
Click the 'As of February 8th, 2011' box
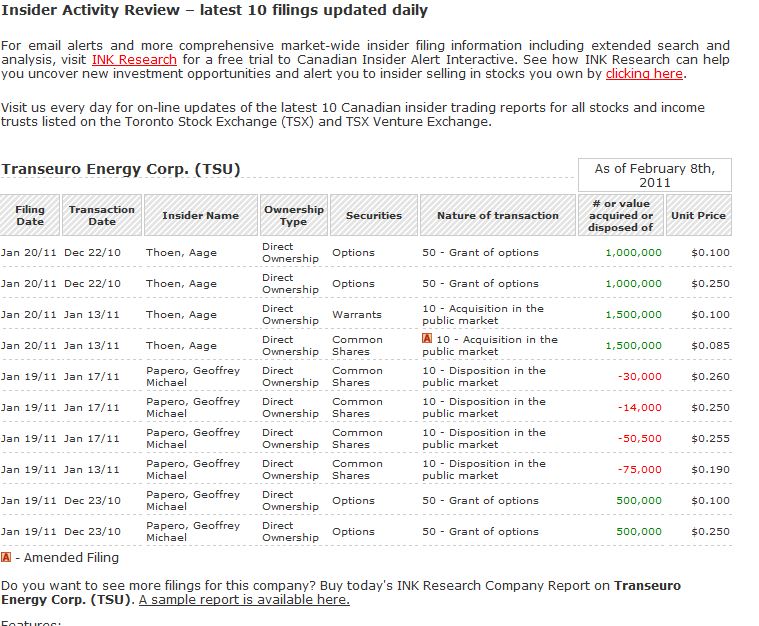coord(654,176)
